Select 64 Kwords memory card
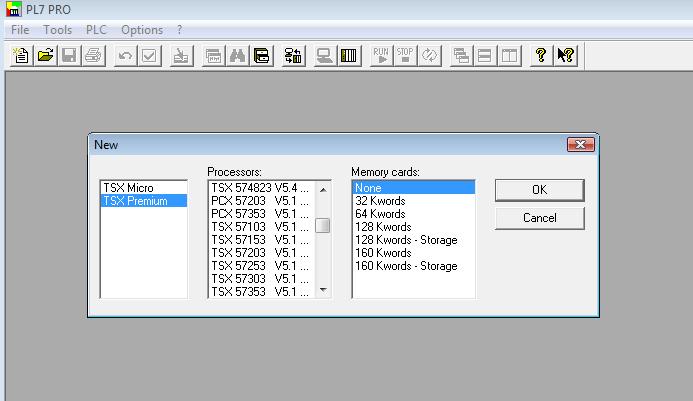This screenshot has height=401, width=693. 414,214
